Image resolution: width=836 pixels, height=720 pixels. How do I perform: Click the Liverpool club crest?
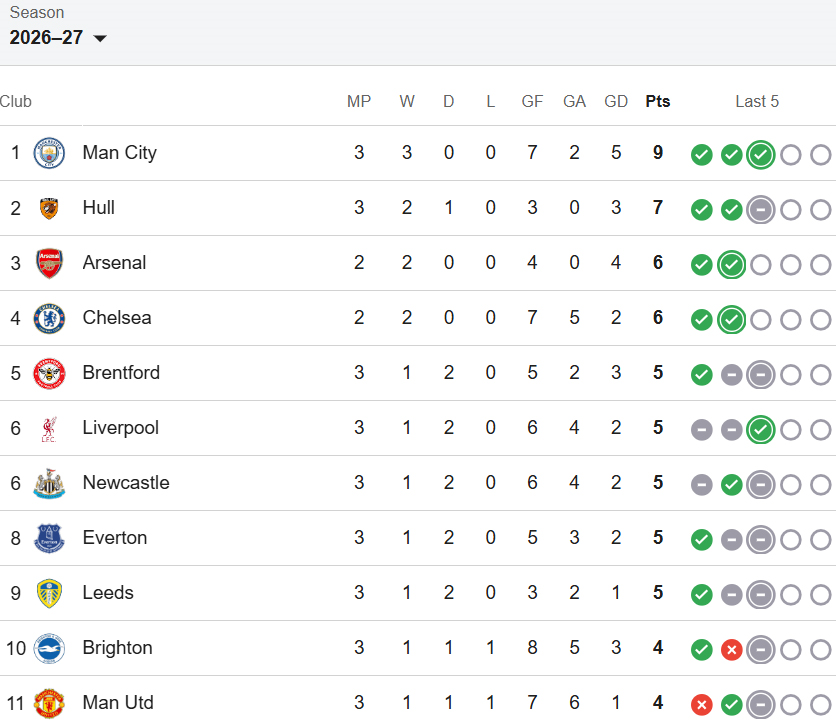point(49,429)
